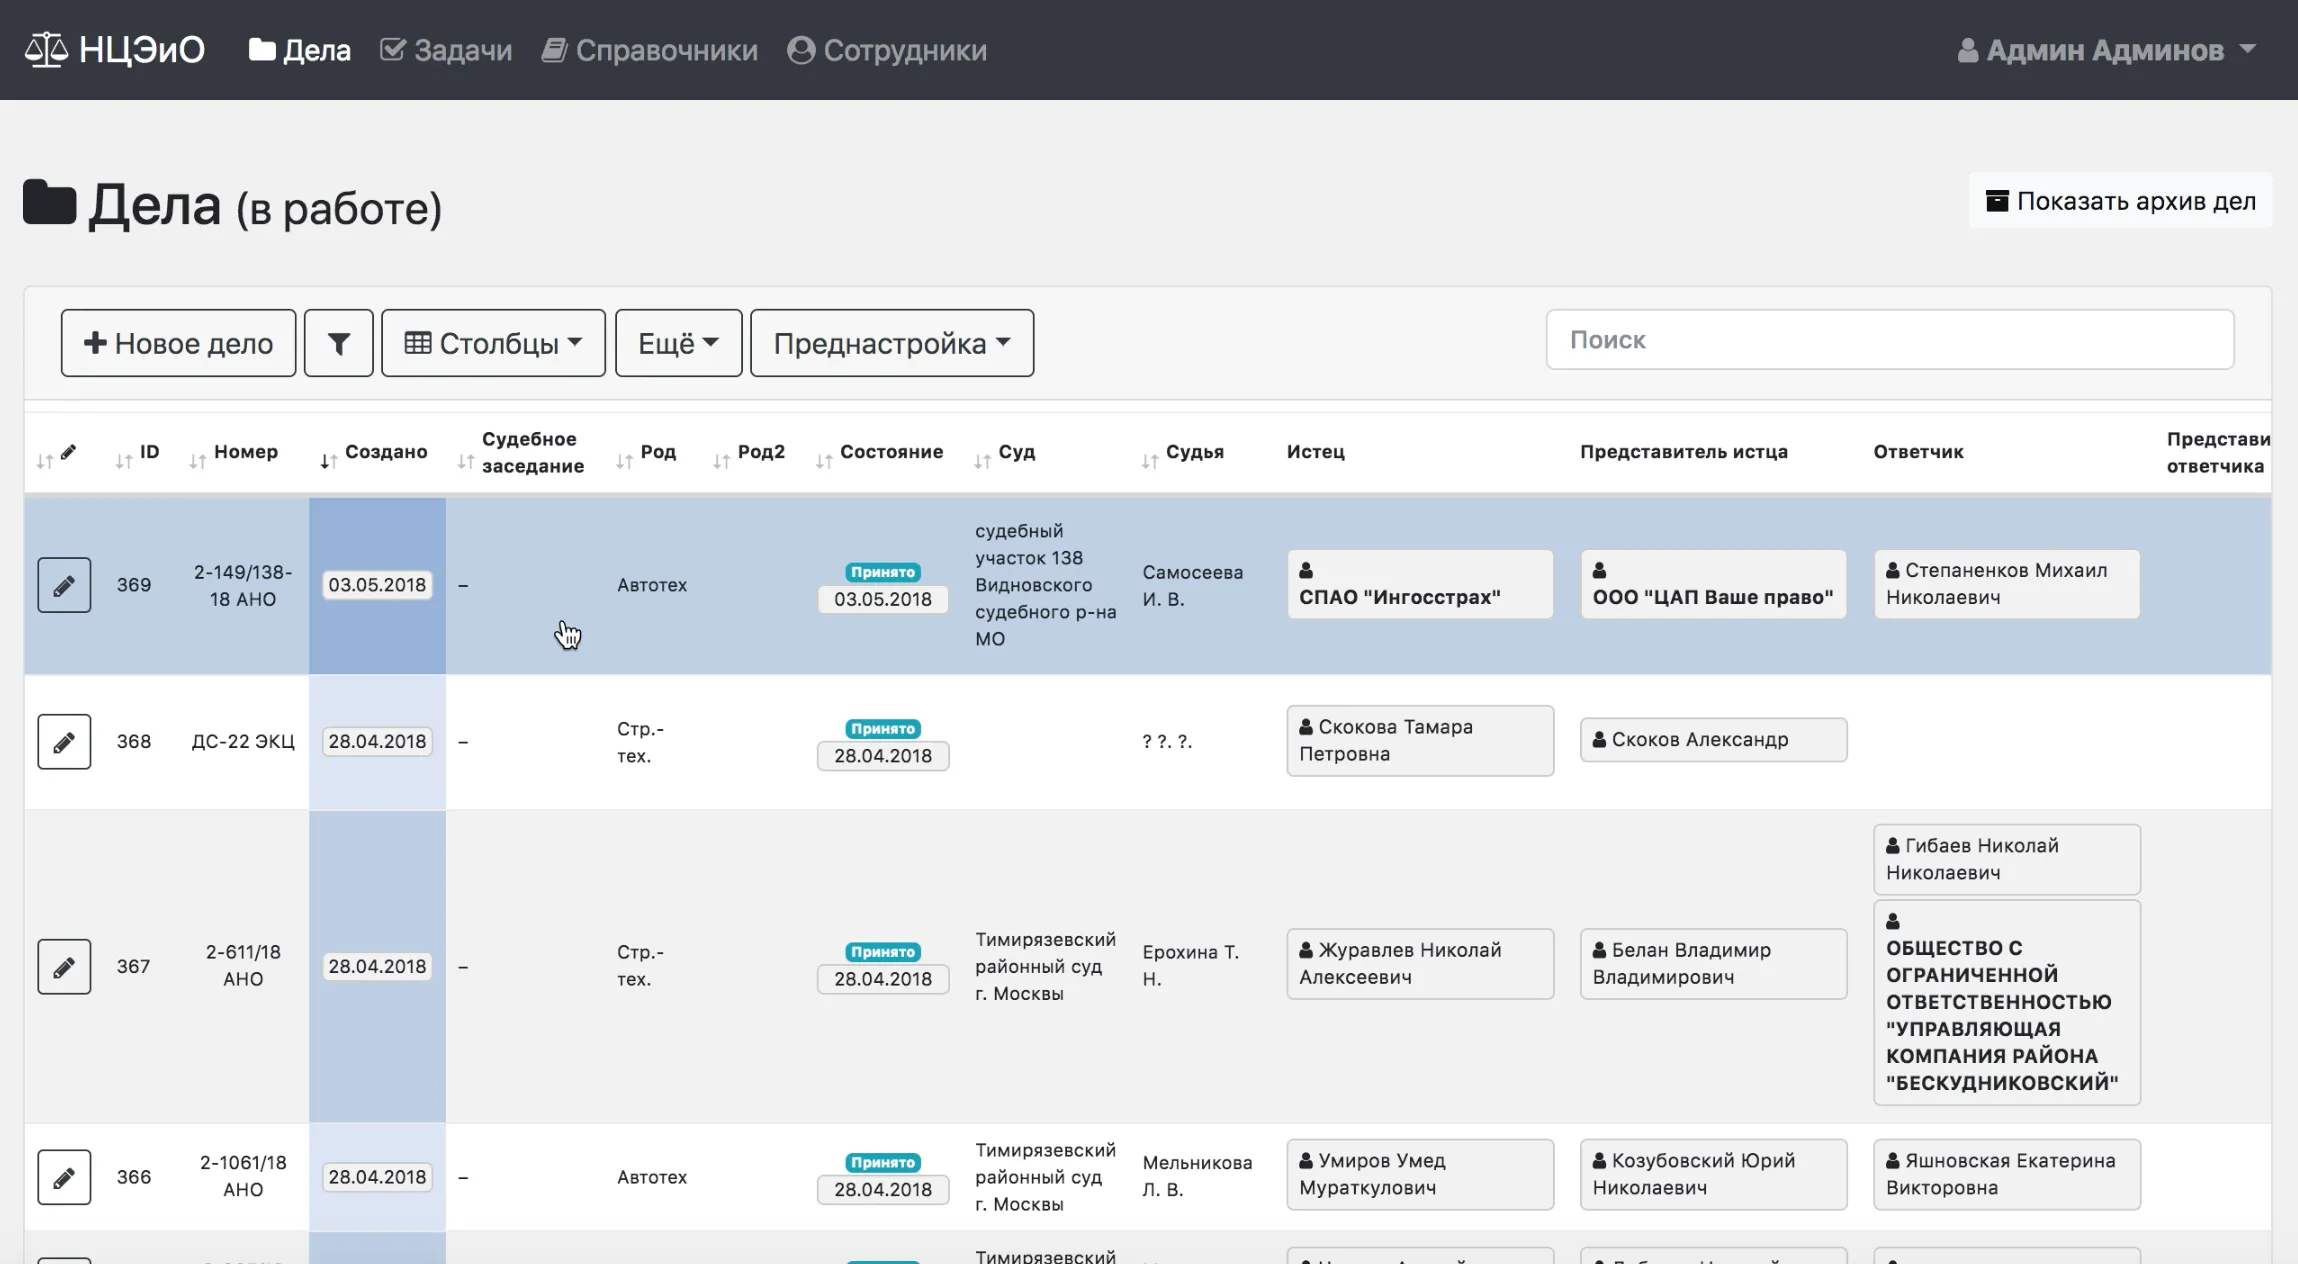Toggle sorting on the Судья column
The image size is (2298, 1264).
(x=1148, y=460)
